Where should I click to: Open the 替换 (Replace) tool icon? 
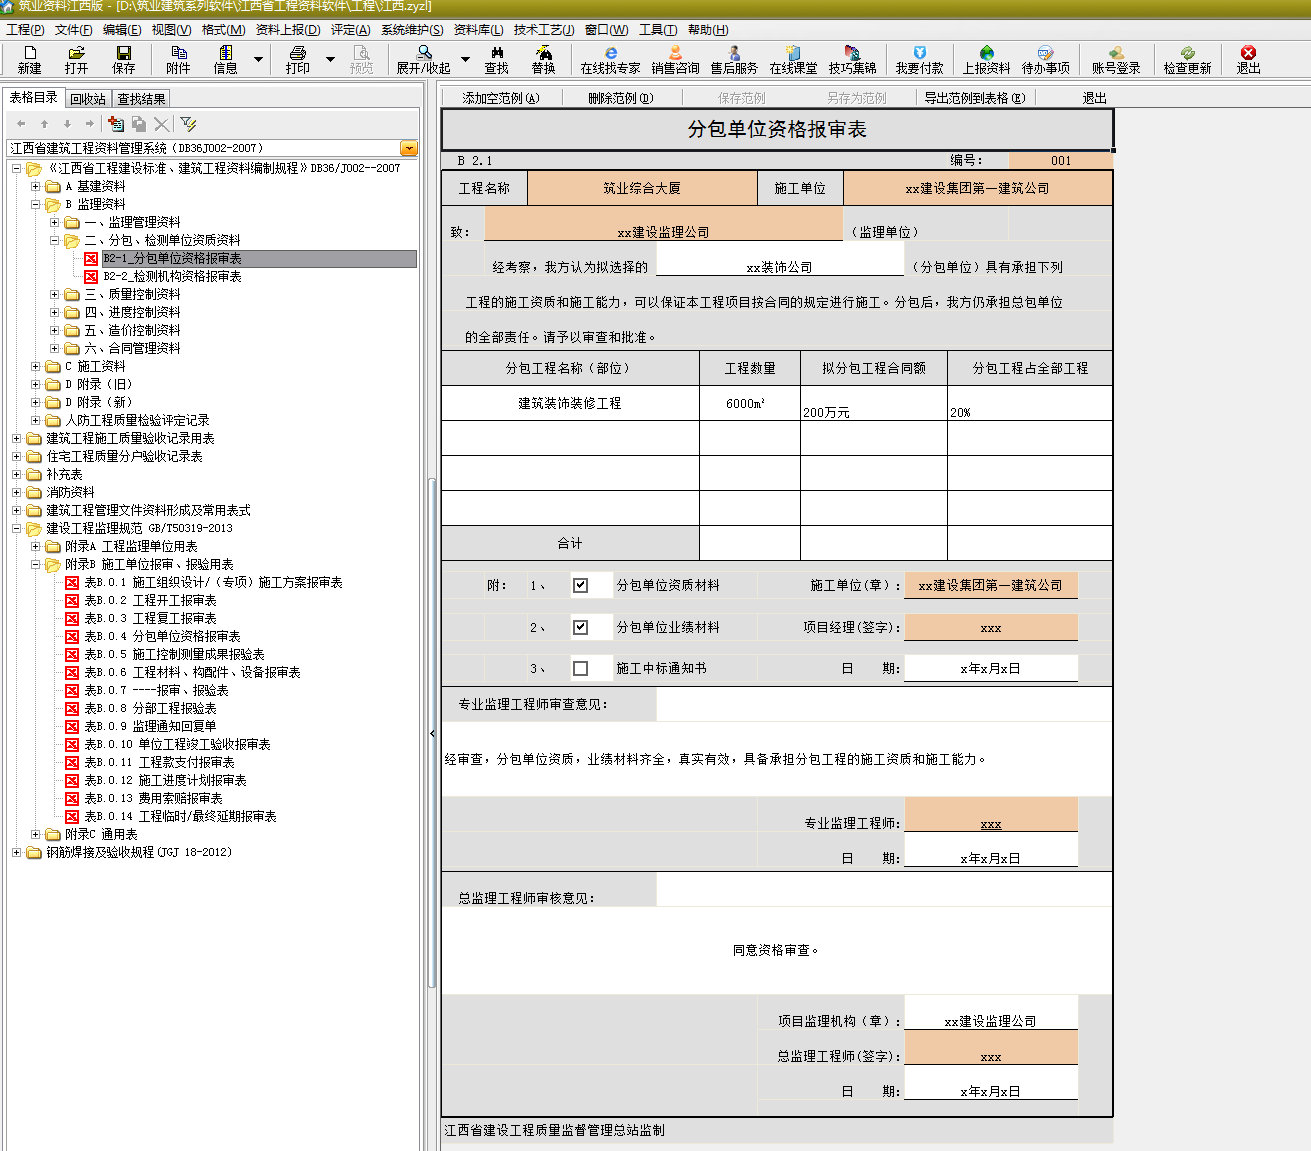[543, 59]
